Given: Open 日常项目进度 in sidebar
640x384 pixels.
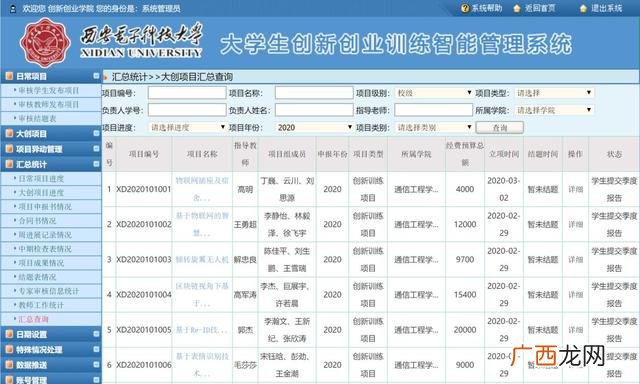Looking at the screenshot, I should point(41,178).
